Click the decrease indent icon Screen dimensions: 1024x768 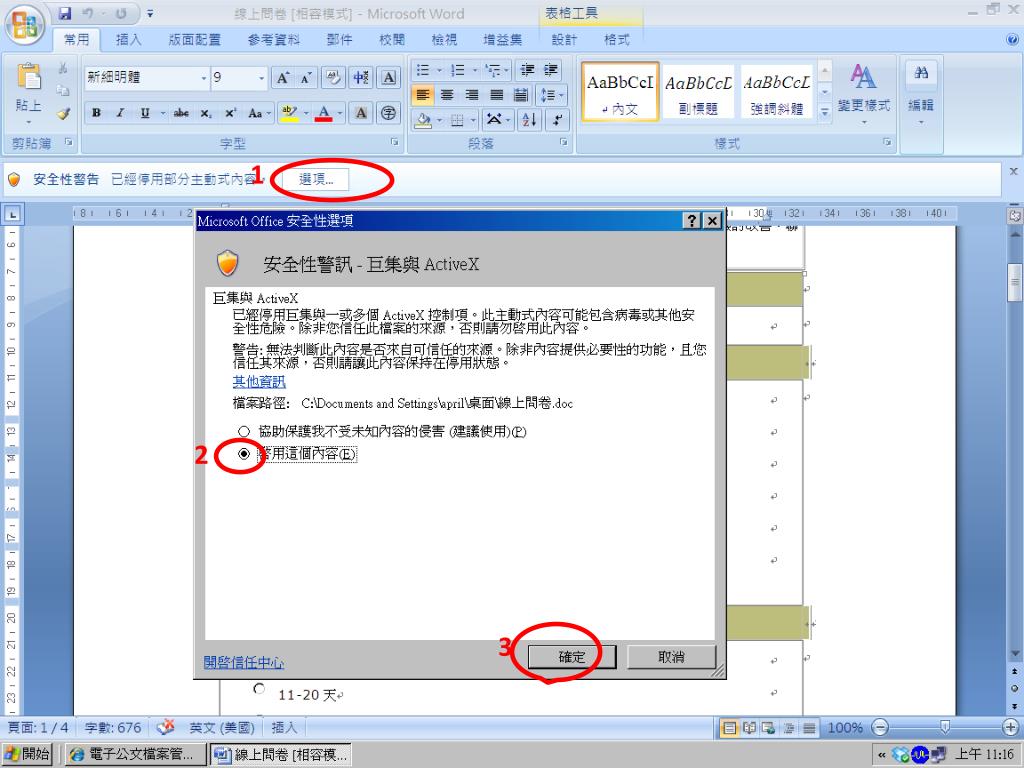tap(528, 70)
